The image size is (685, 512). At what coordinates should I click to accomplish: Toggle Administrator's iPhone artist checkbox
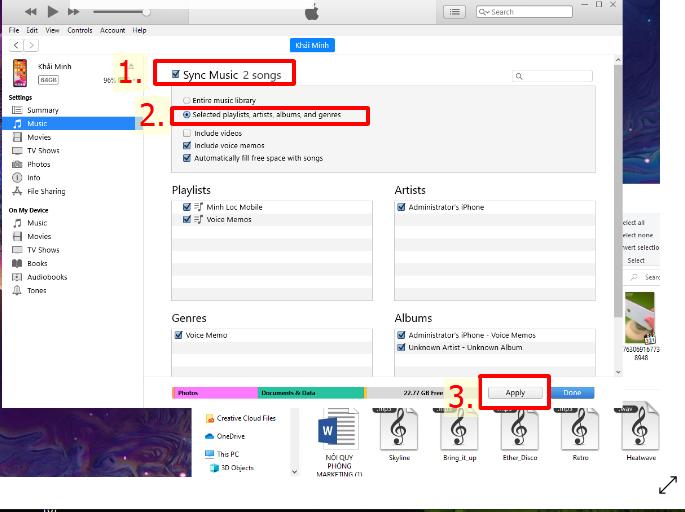click(x=401, y=207)
